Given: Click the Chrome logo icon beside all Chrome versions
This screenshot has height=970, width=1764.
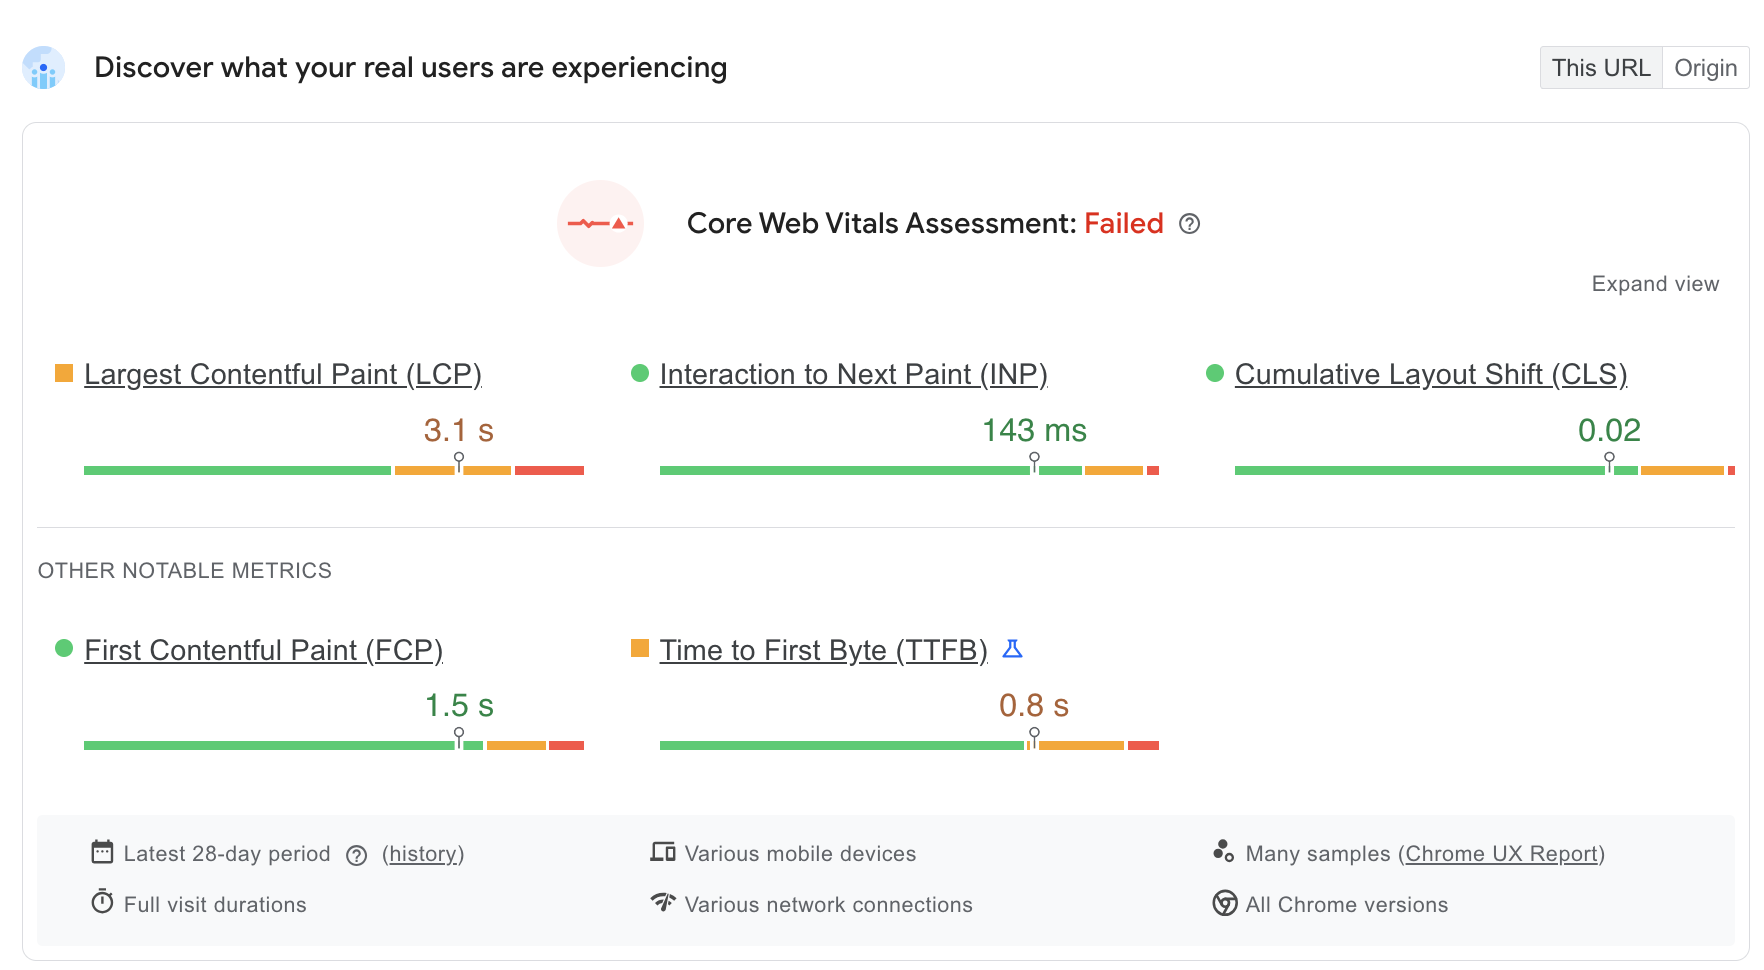Looking at the screenshot, I should pos(1223,902).
